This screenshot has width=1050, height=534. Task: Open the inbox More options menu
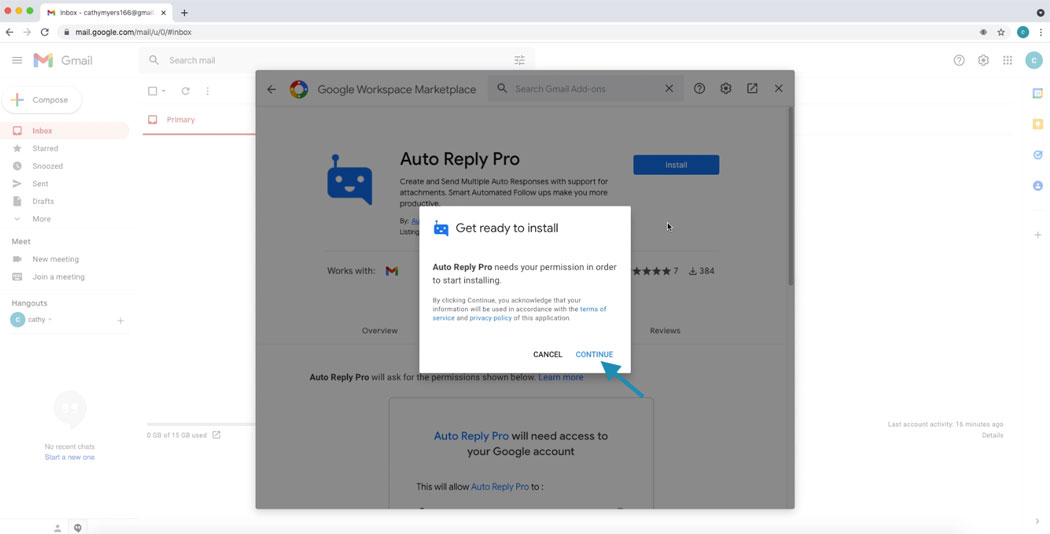click(208, 91)
